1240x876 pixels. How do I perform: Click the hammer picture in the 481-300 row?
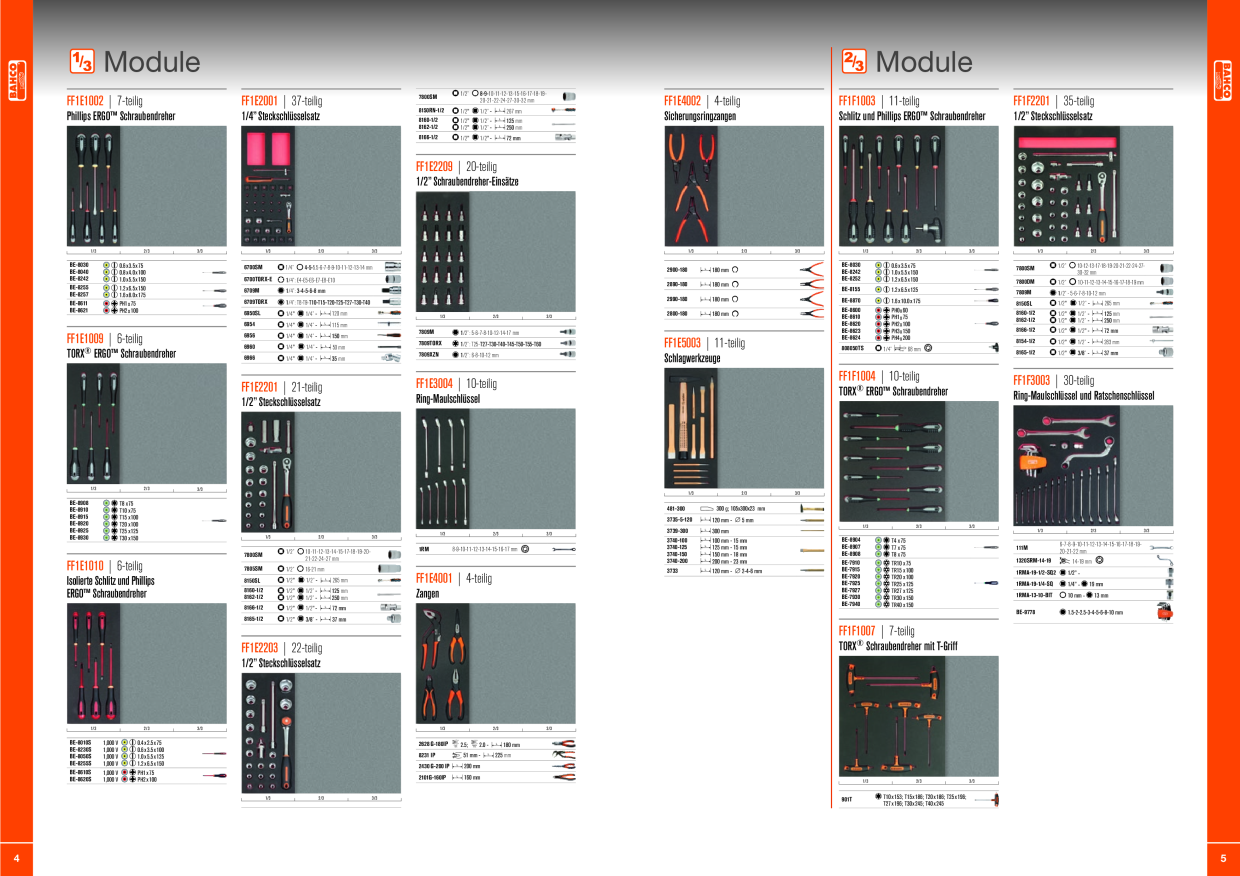click(x=813, y=509)
